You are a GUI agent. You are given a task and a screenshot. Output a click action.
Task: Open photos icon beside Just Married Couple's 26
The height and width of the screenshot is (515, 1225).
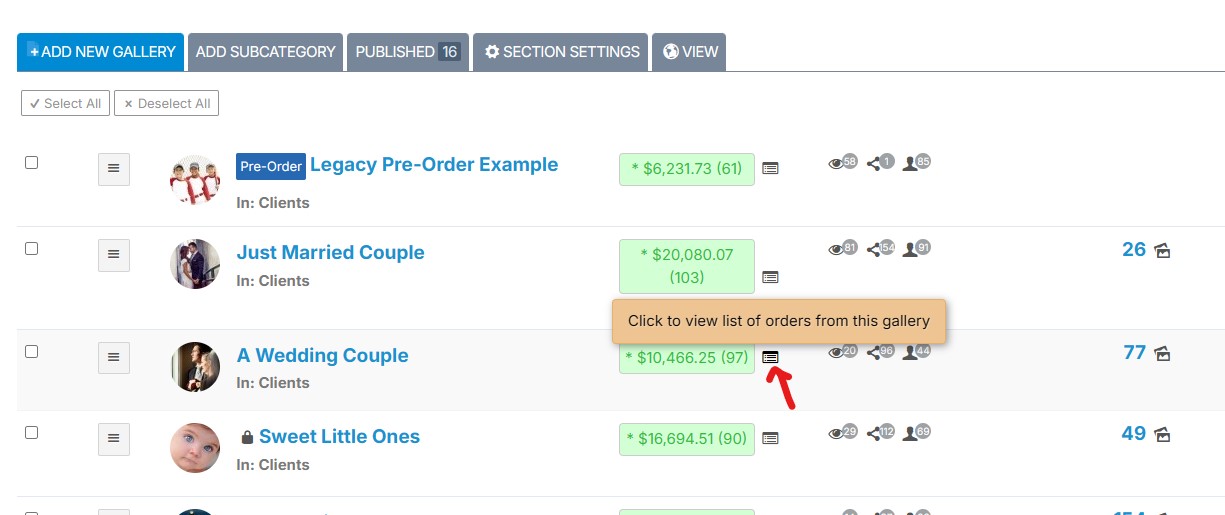[x=1162, y=251]
